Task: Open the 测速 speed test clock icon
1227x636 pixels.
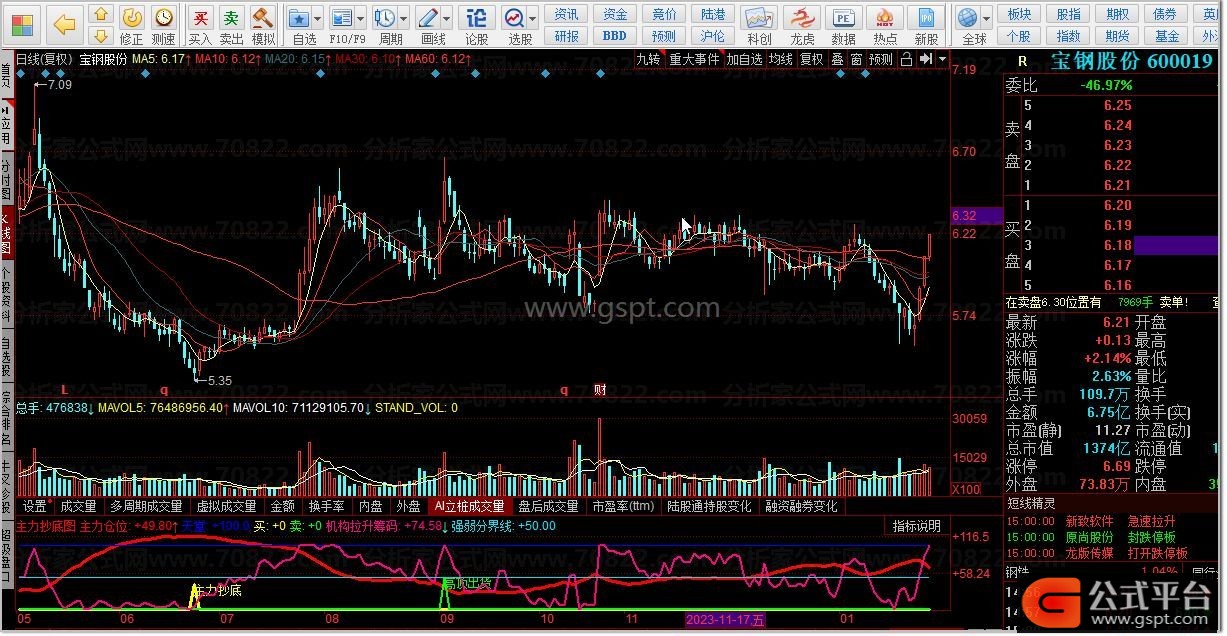Action: [x=163, y=24]
